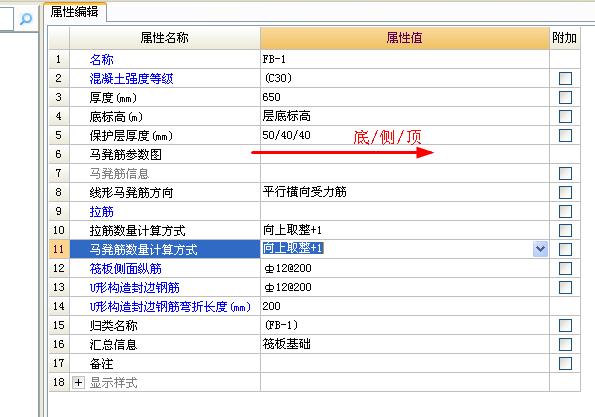Select the U形构造封边钢筋弯折长度 label
595x417 pixels.
[170, 307]
